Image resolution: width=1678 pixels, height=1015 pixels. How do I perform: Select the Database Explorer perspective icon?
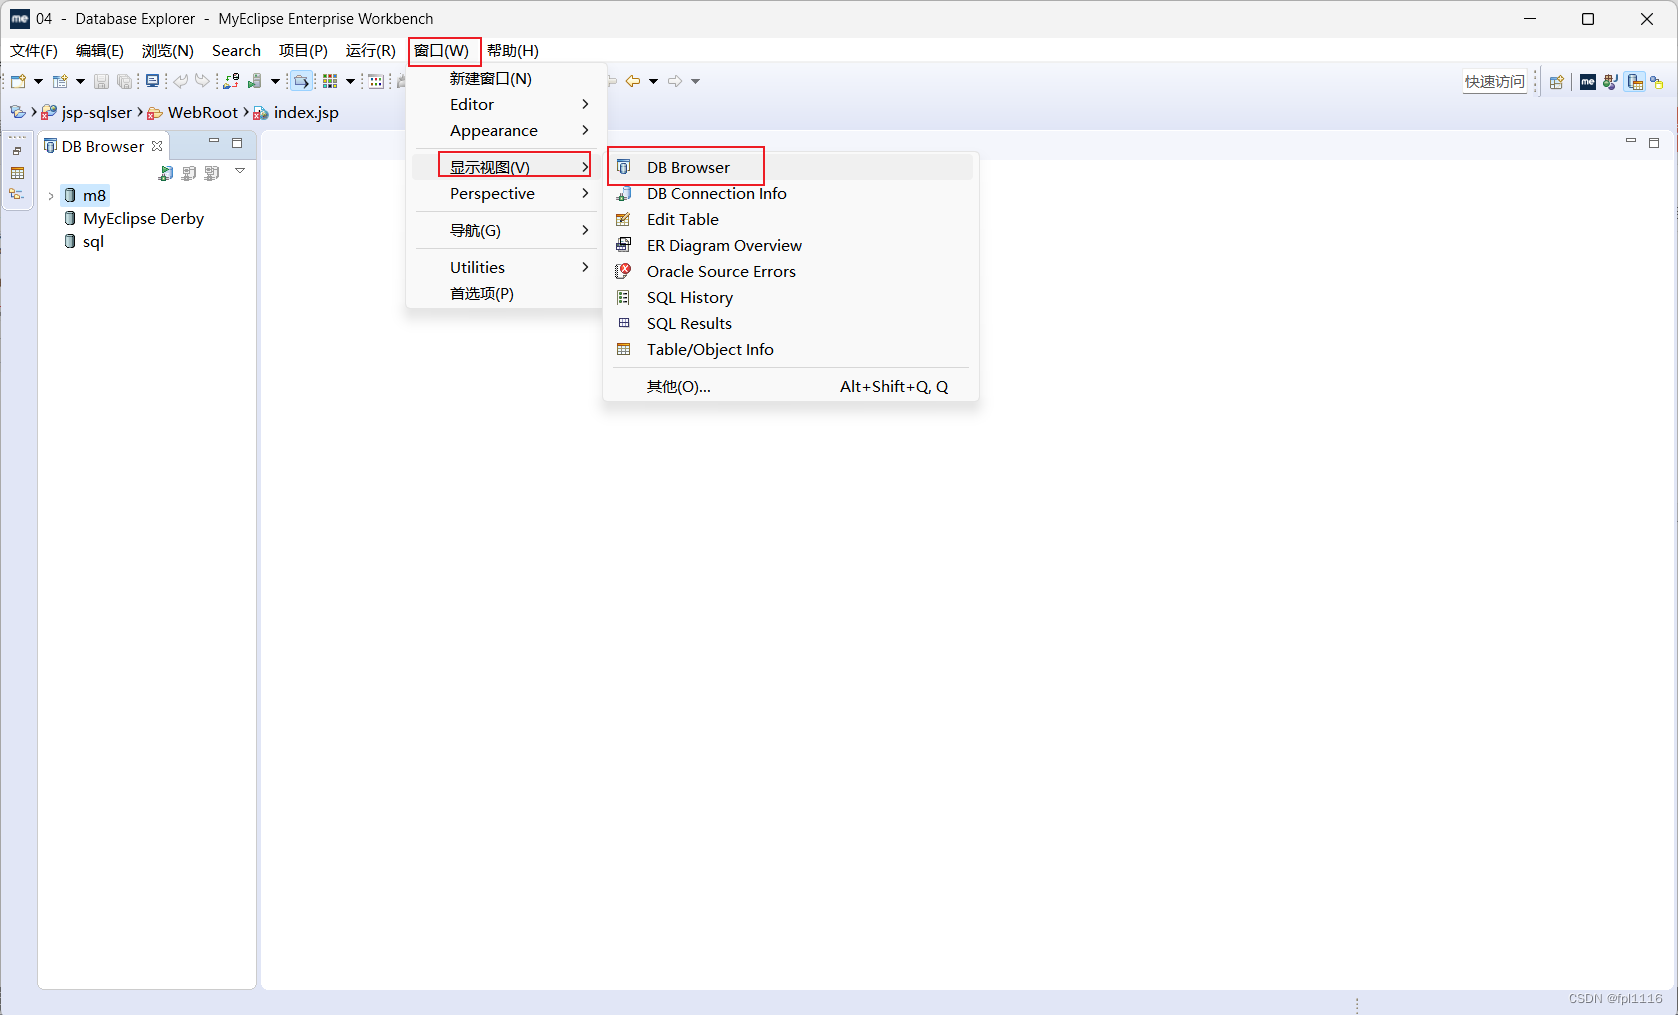(x=1635, y=82)
